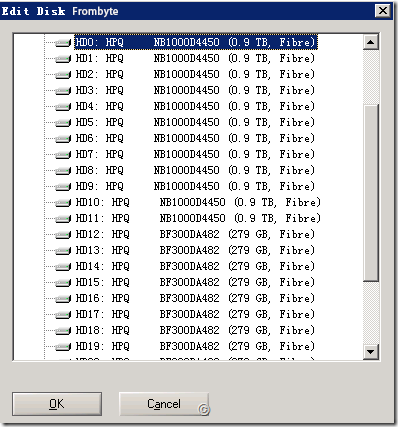This screenshot has width=398, height=427.
Task: Select HD7 NB1000D4450 disk
Action: pos(195,154)
